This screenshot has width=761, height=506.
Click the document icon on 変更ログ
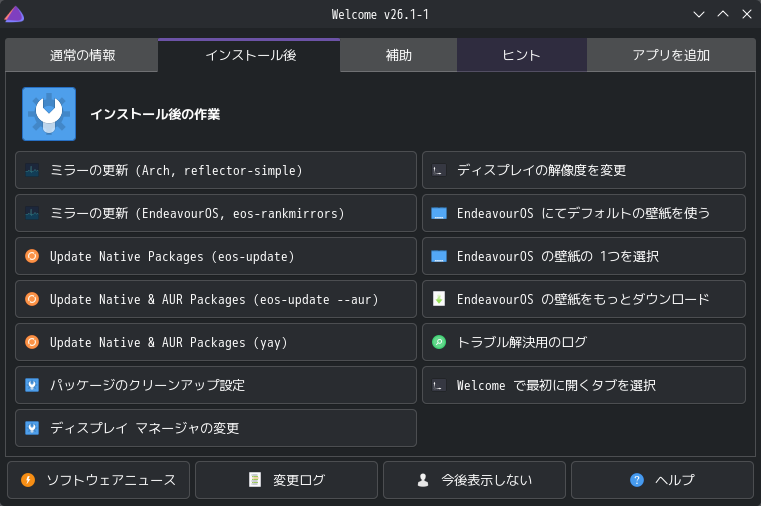point(255,480)
